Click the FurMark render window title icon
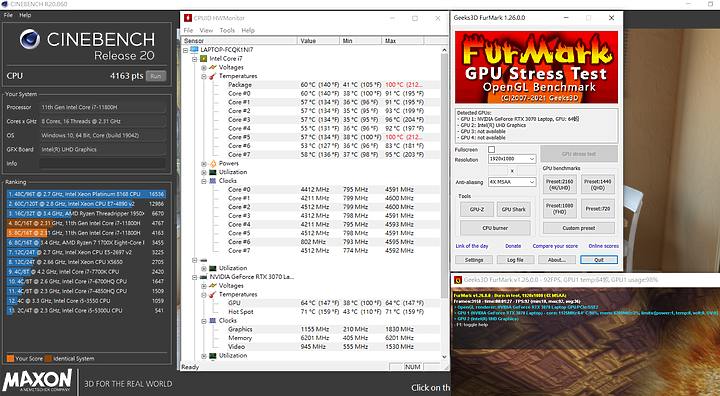The image size is (720, 396). (458, 280)
